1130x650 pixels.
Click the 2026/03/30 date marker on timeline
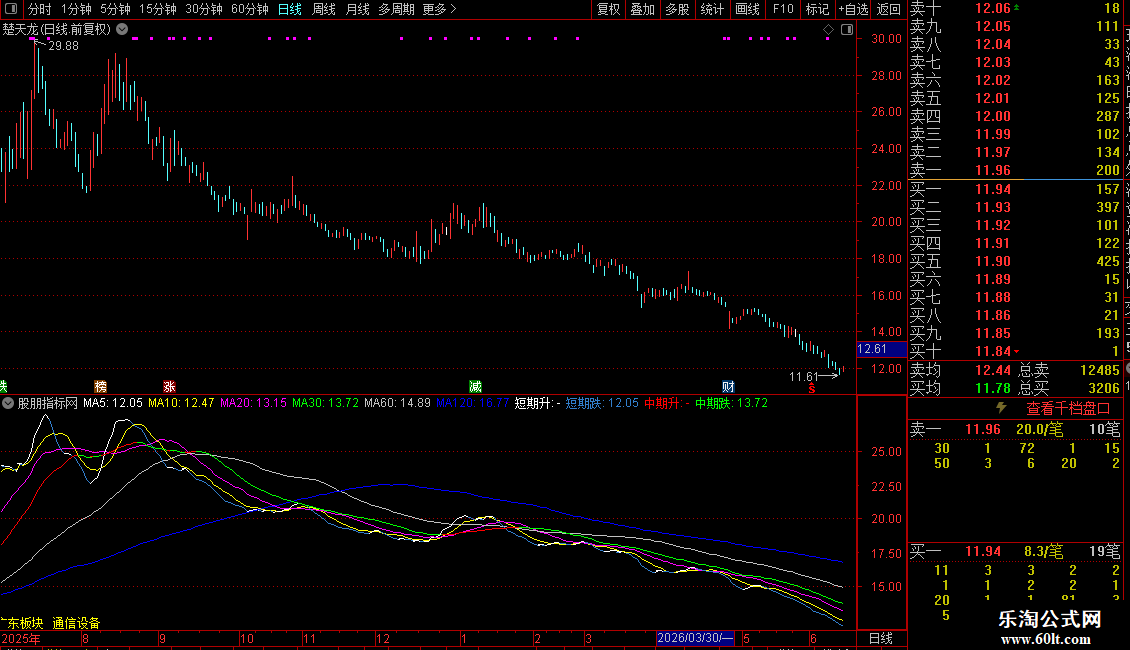point(695,638)
